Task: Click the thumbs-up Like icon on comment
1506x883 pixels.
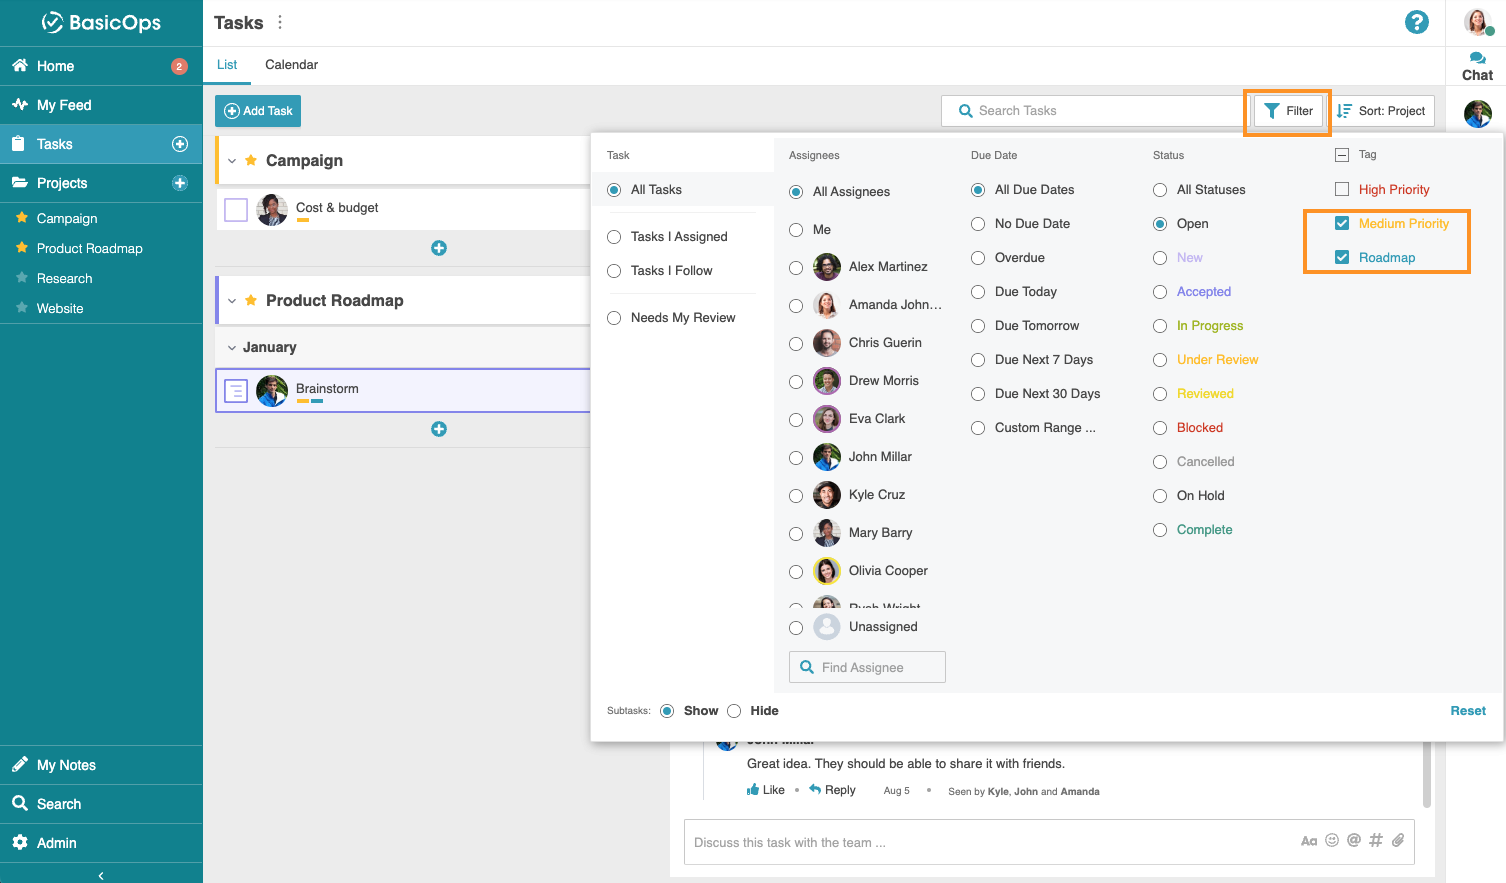Action: [753, 790]
